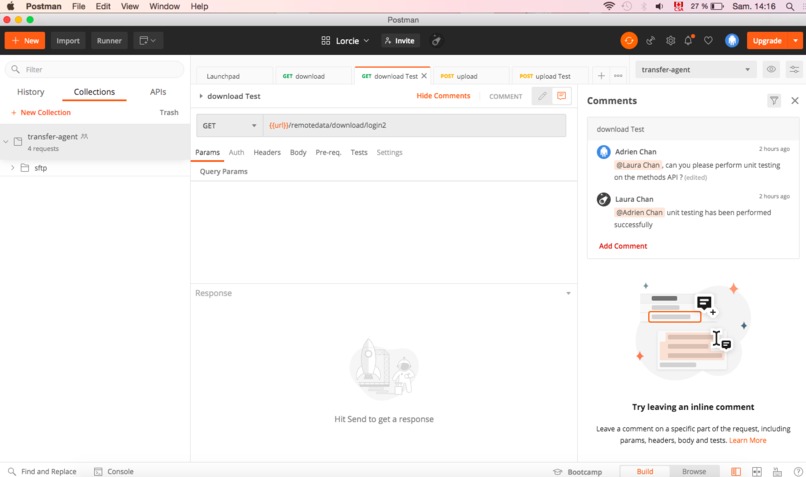
Task: Open the settings gear icon in header
Action: tap(670, 41)
